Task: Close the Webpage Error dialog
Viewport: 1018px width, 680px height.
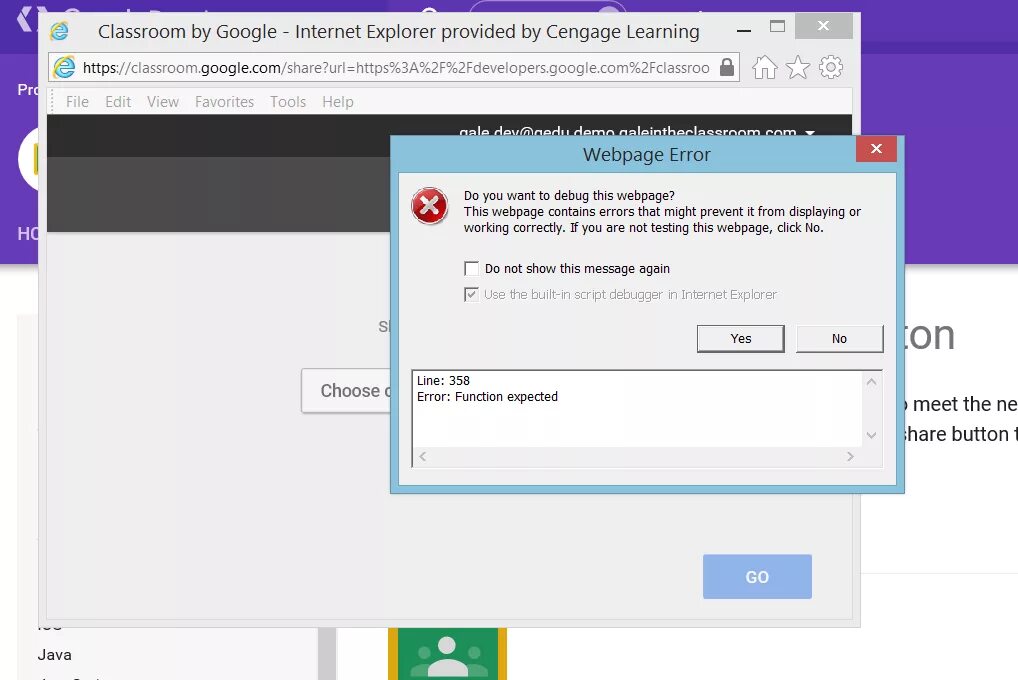Action: click(x=876, y=149)
